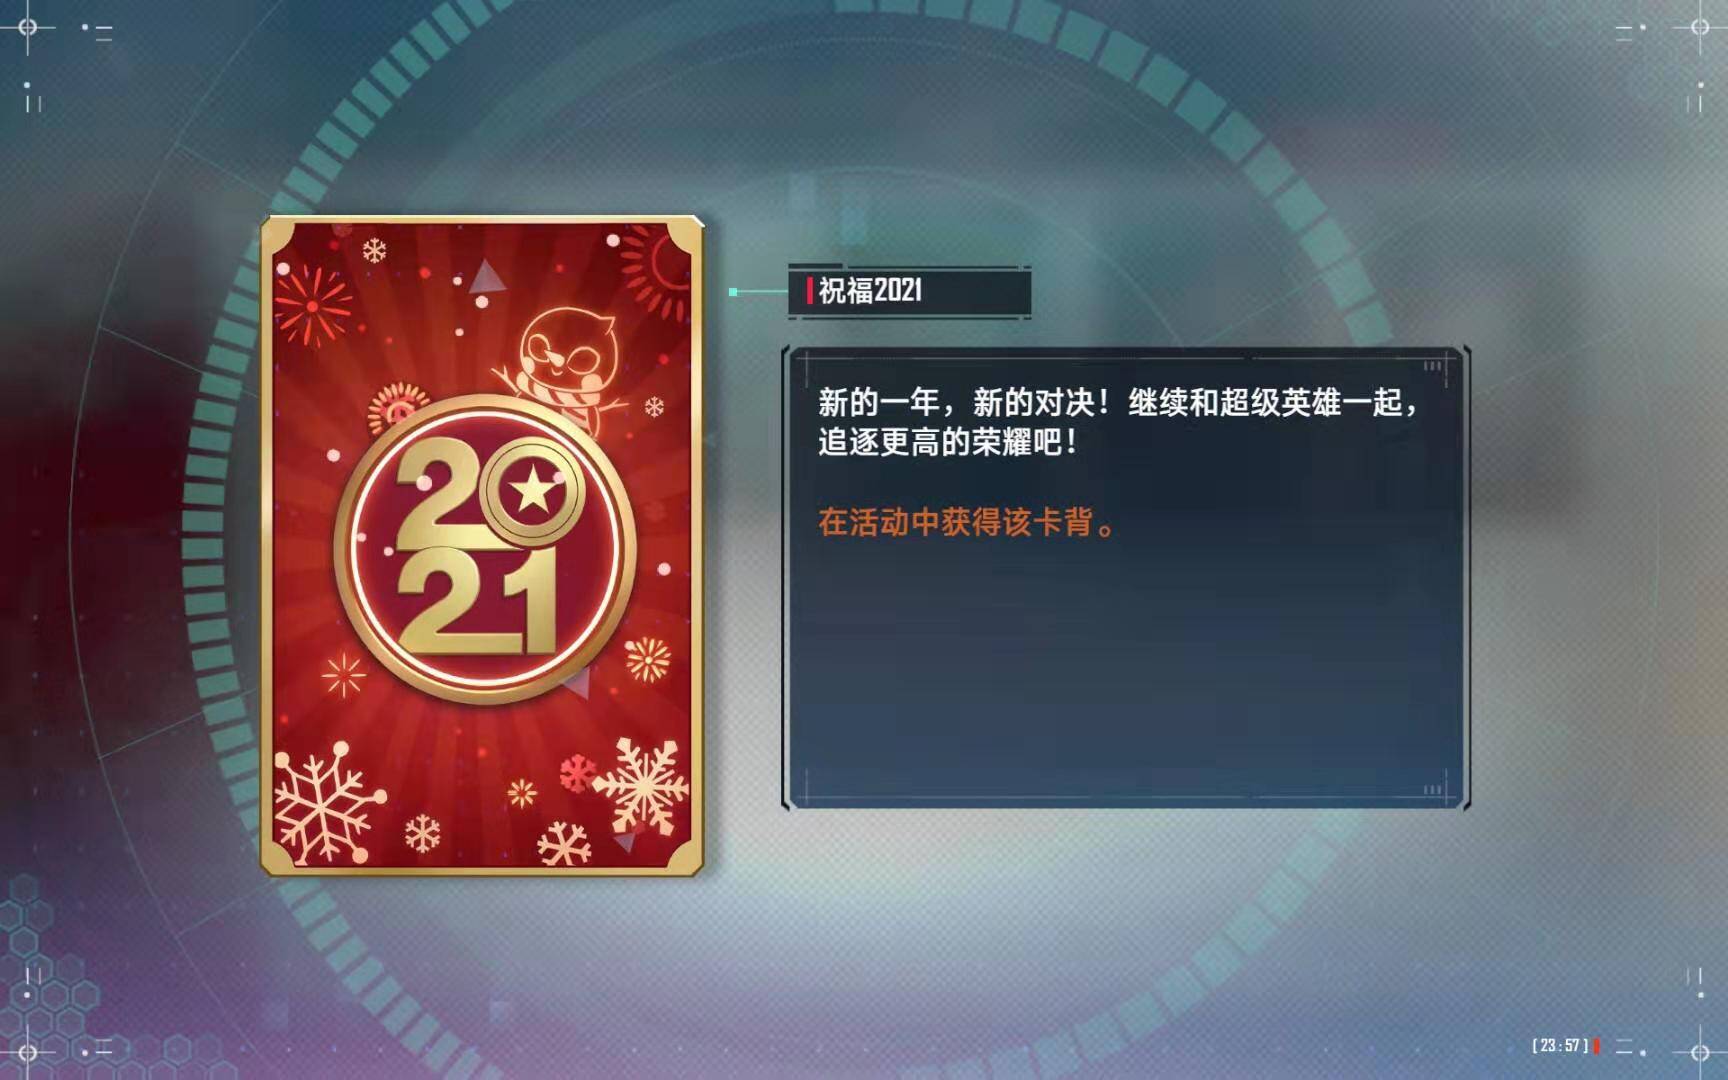Click the top-left corner crosshair marker
The image size is (1728, 1080).
(x=28, y=28)
